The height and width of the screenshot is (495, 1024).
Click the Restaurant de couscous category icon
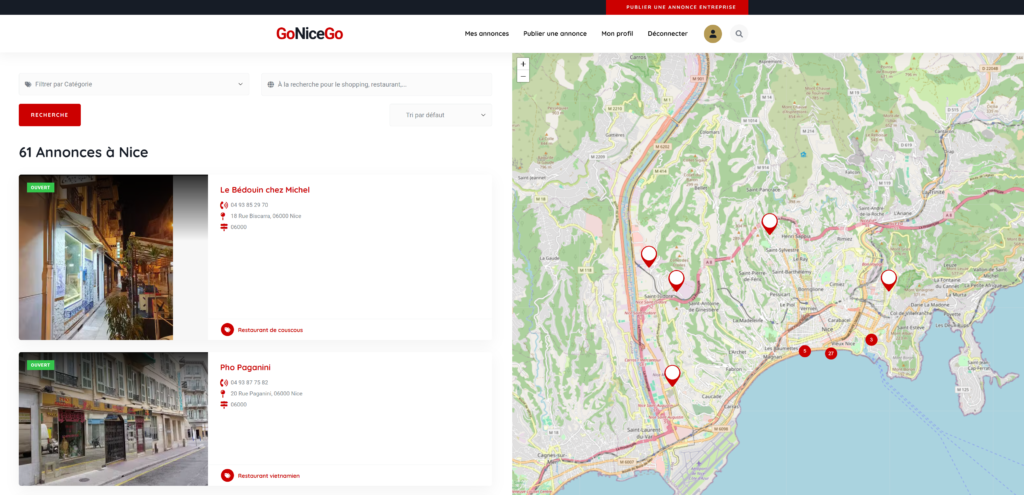coord(227,329)
